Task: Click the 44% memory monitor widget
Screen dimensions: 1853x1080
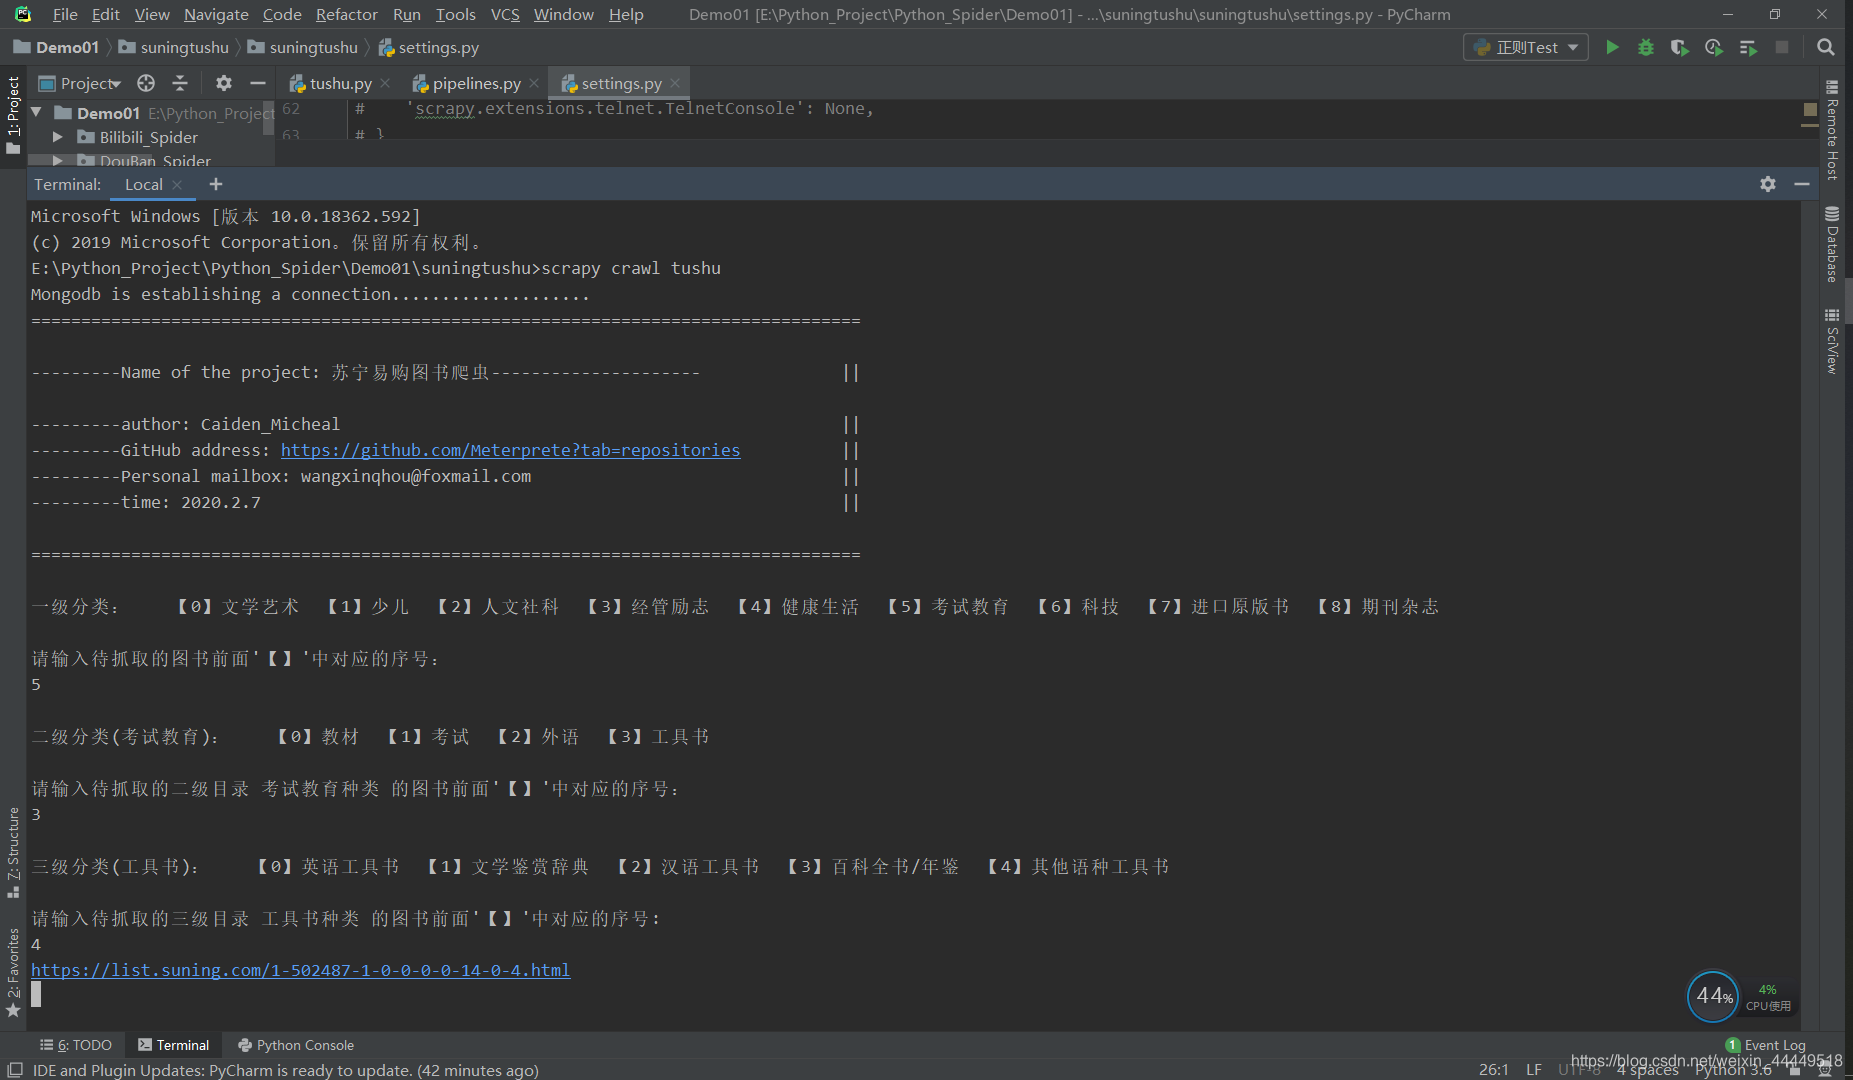Action: click(x=1713, y=996)
